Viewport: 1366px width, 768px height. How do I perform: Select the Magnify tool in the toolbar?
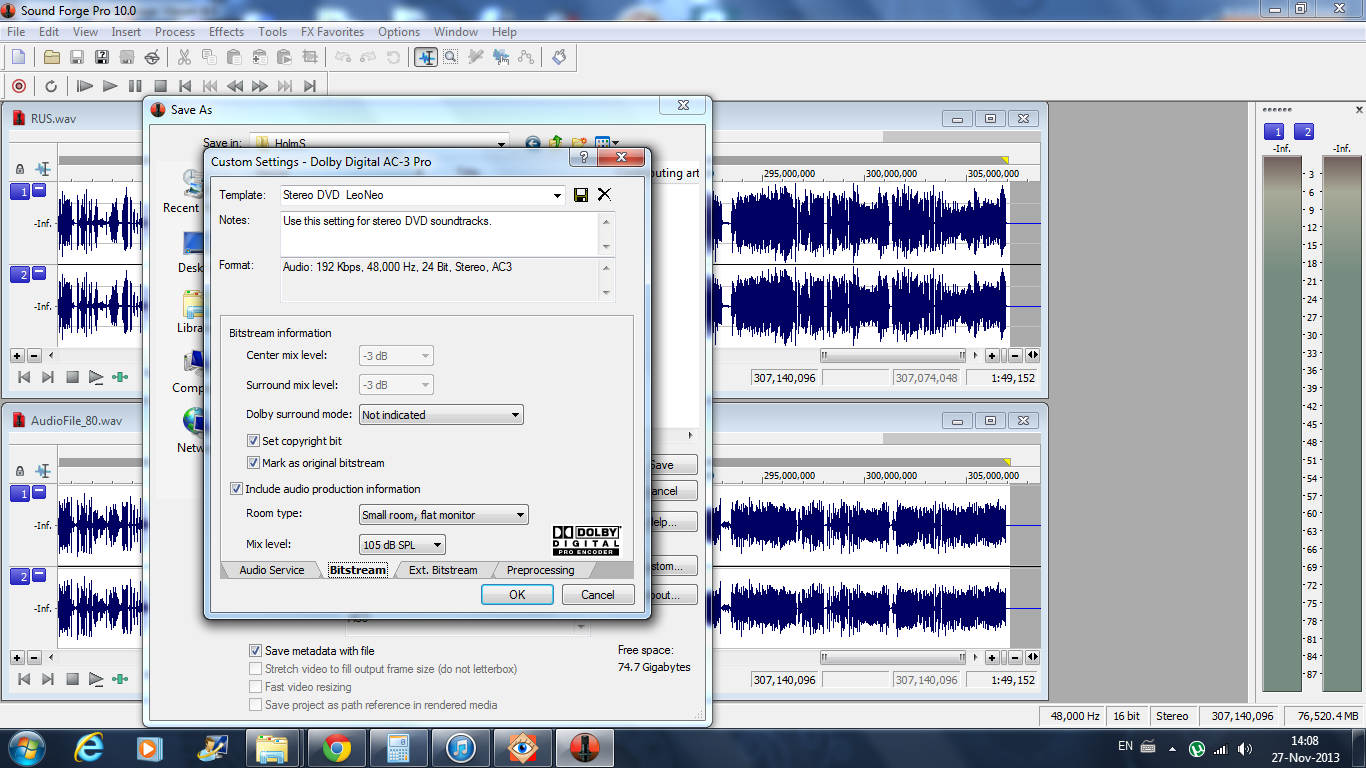tap(451, 58)
